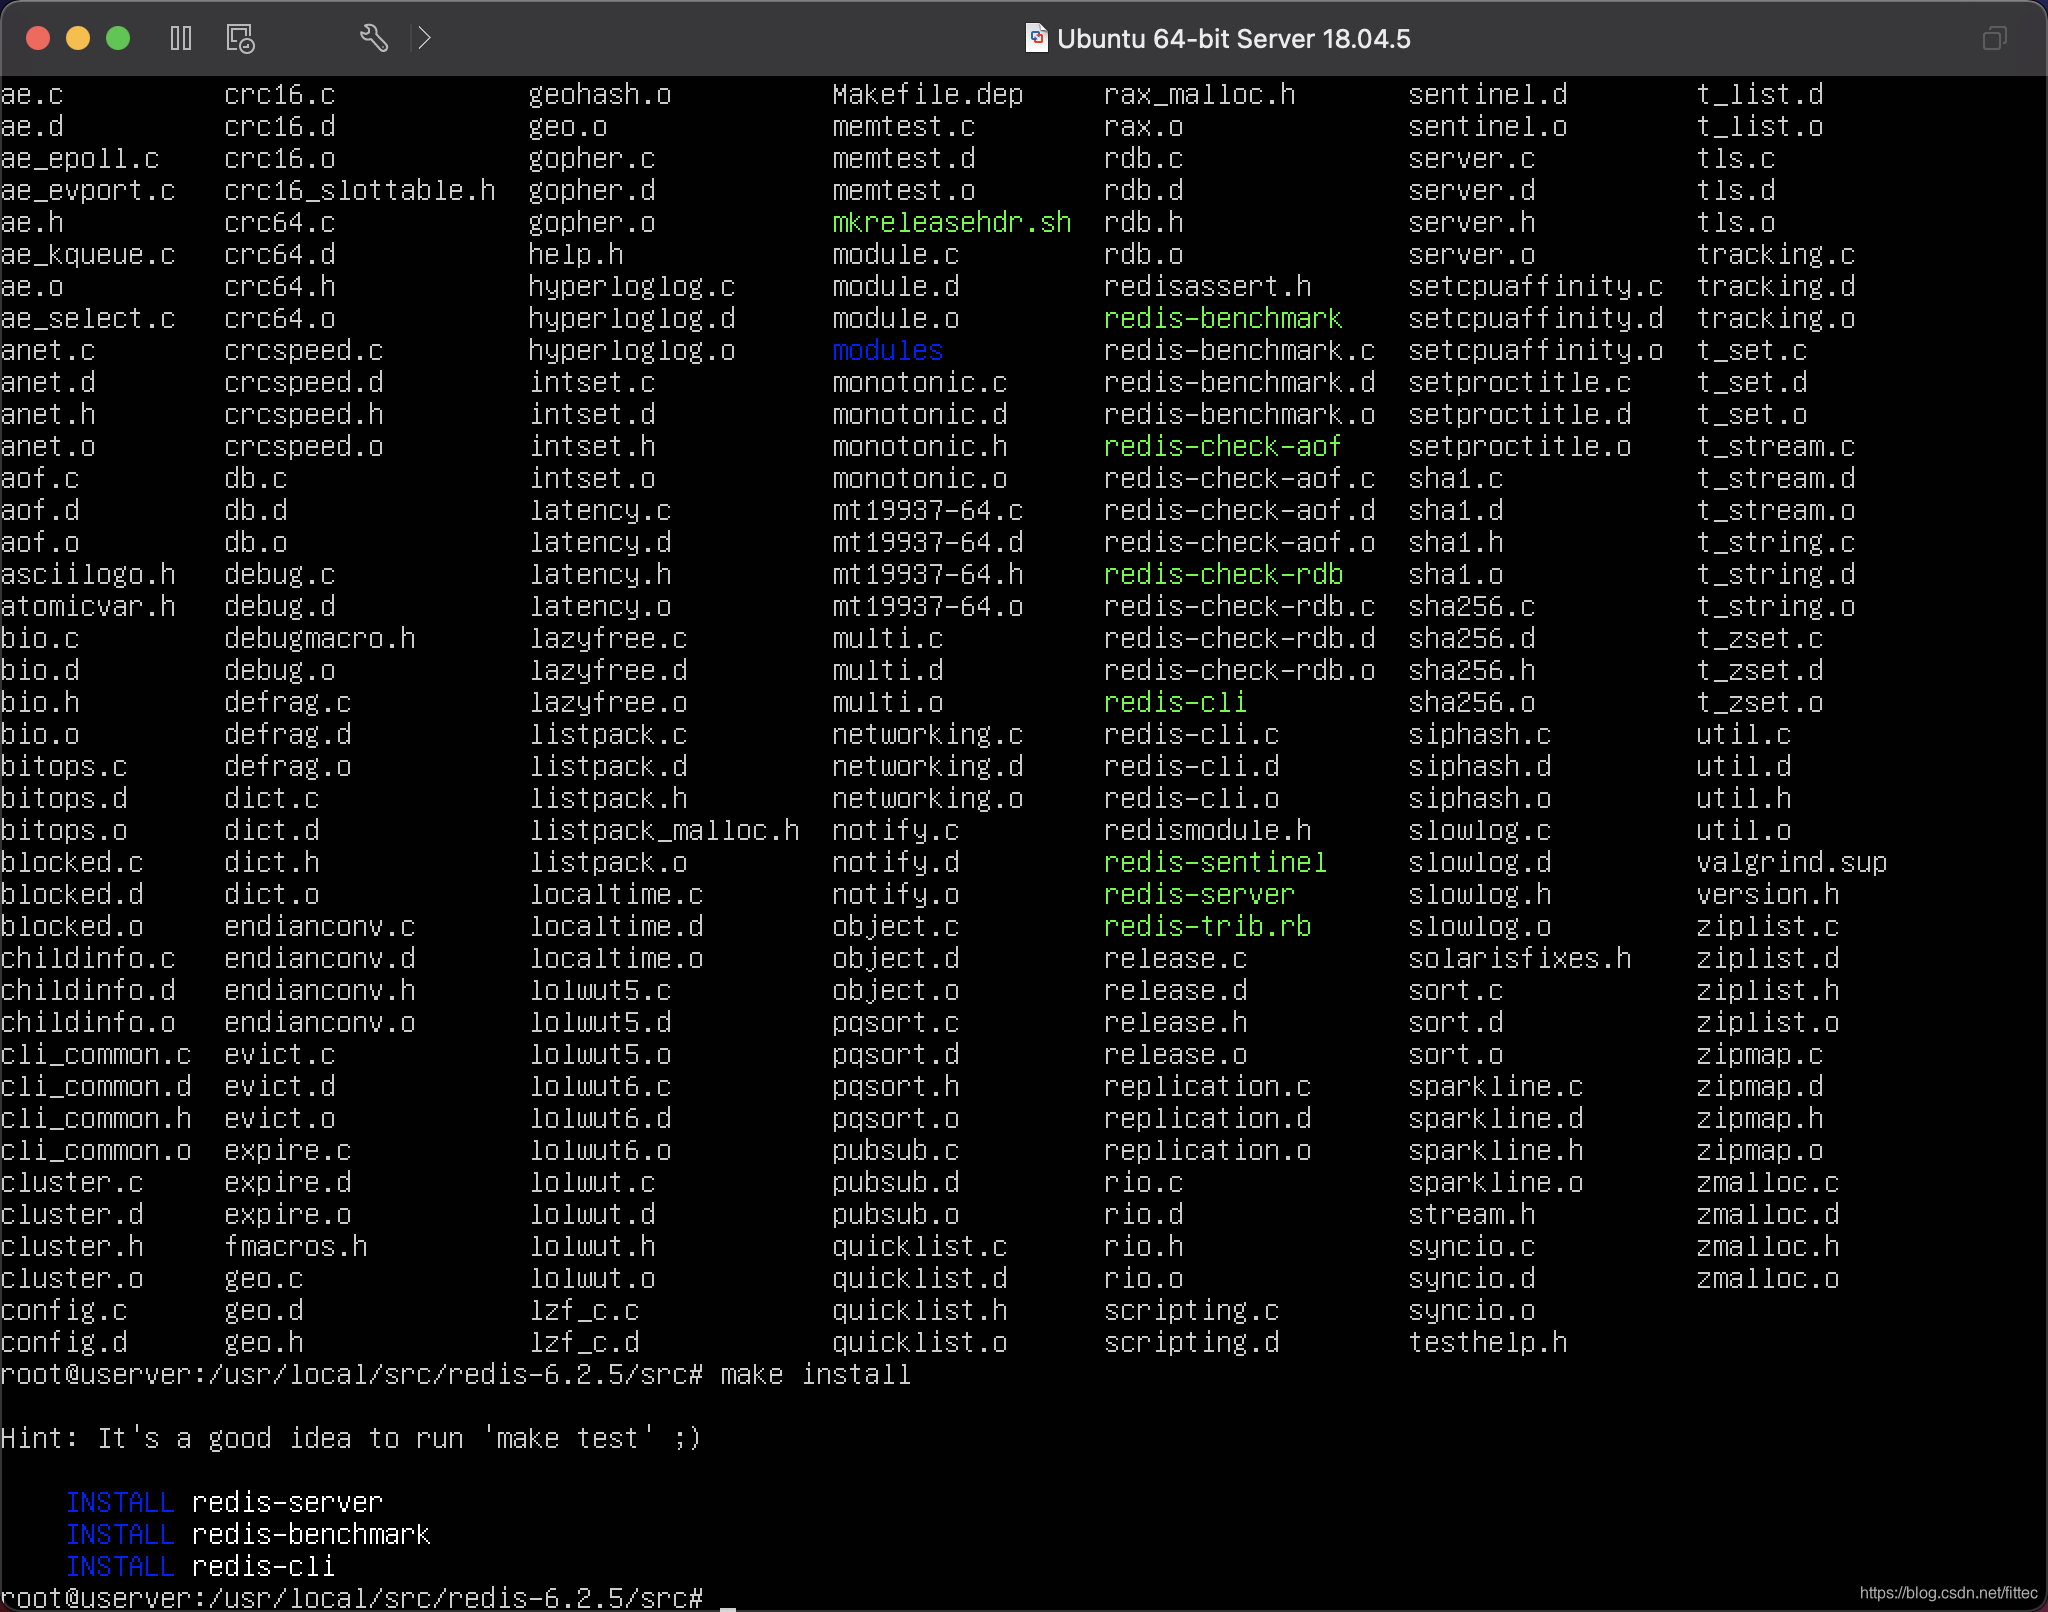Click window title Ubuntu 64-bit Server 18.04.5
This screenshot has width=2048, height=1612.
point(1233,38)
